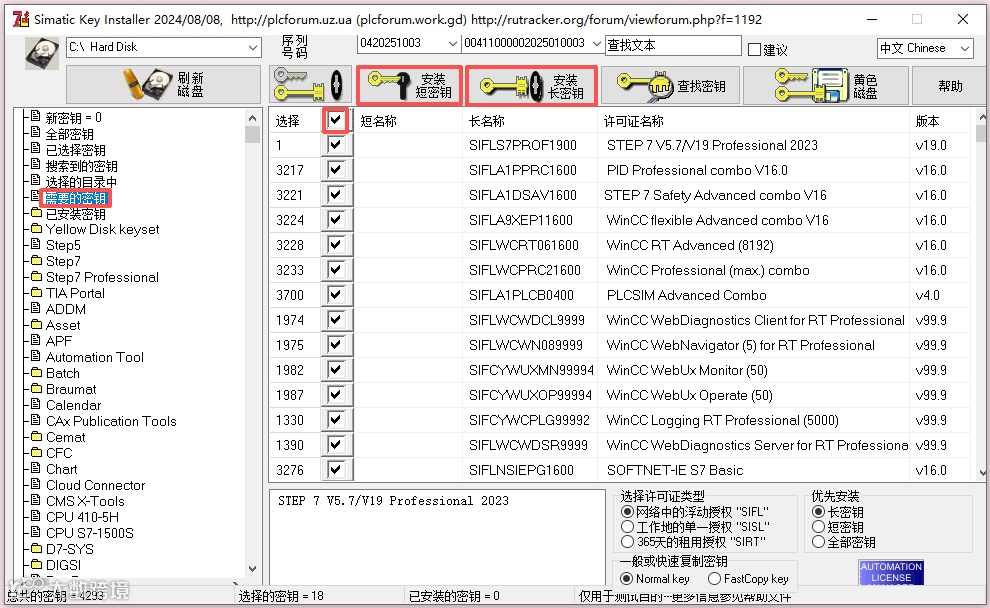Click the Step5 document icon
Viewport: 990px width, 608px height.
coord(37,244)
